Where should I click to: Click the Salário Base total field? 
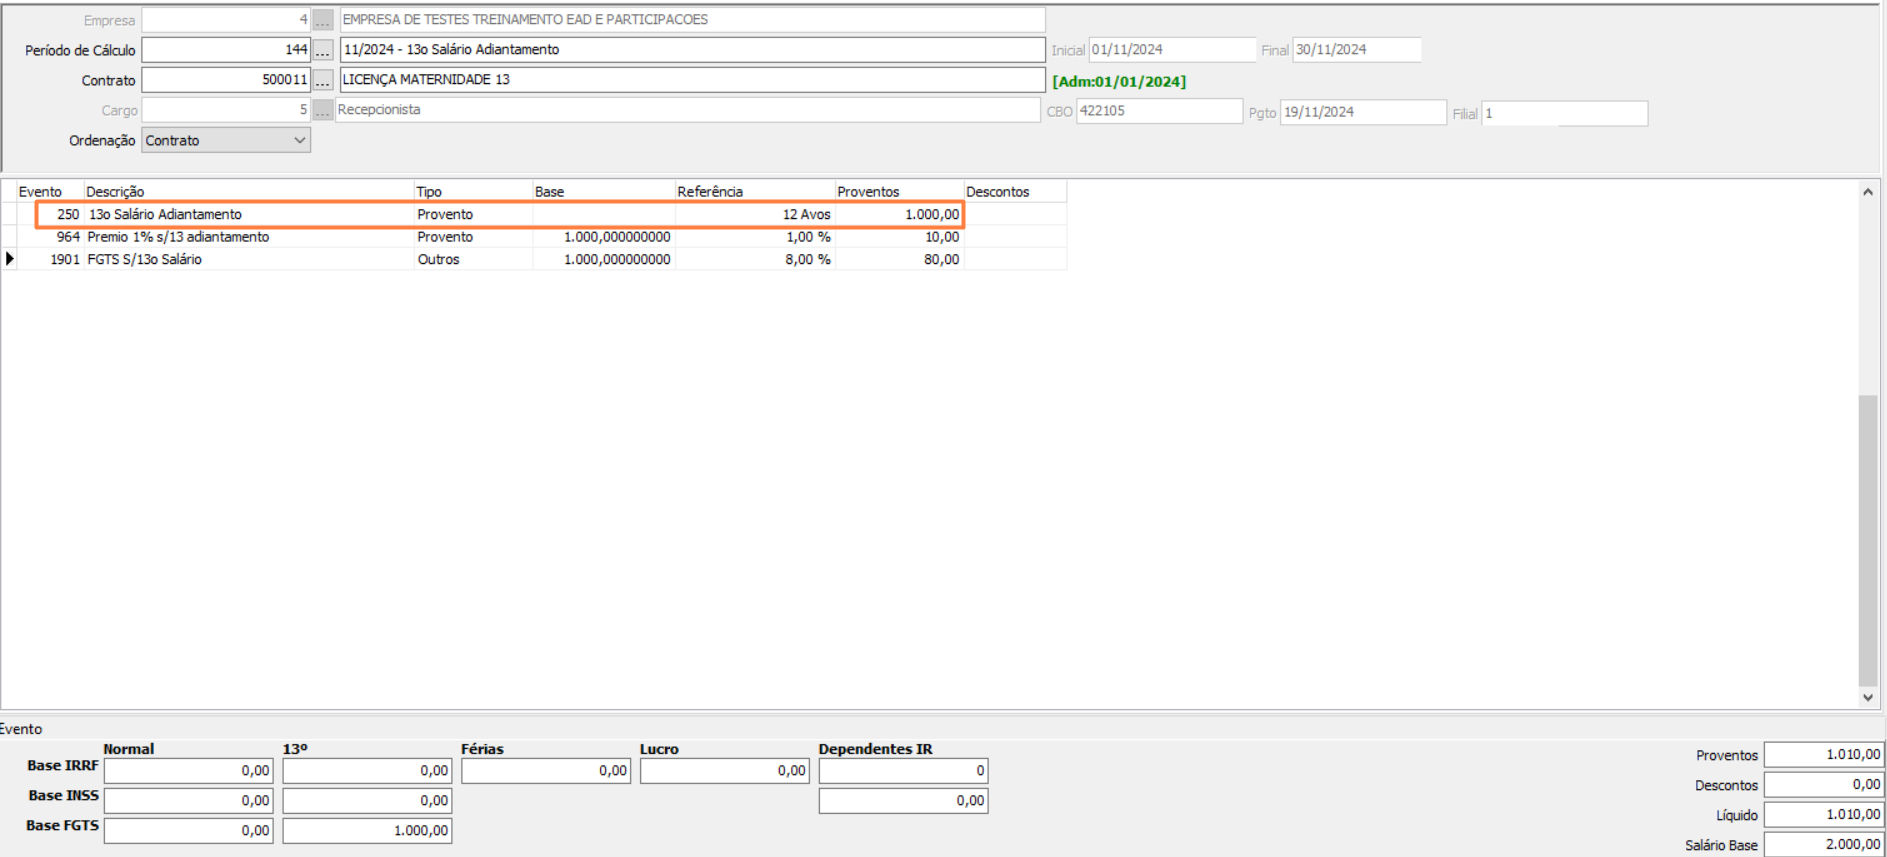pyautogui.click(x=1823, y=845)
